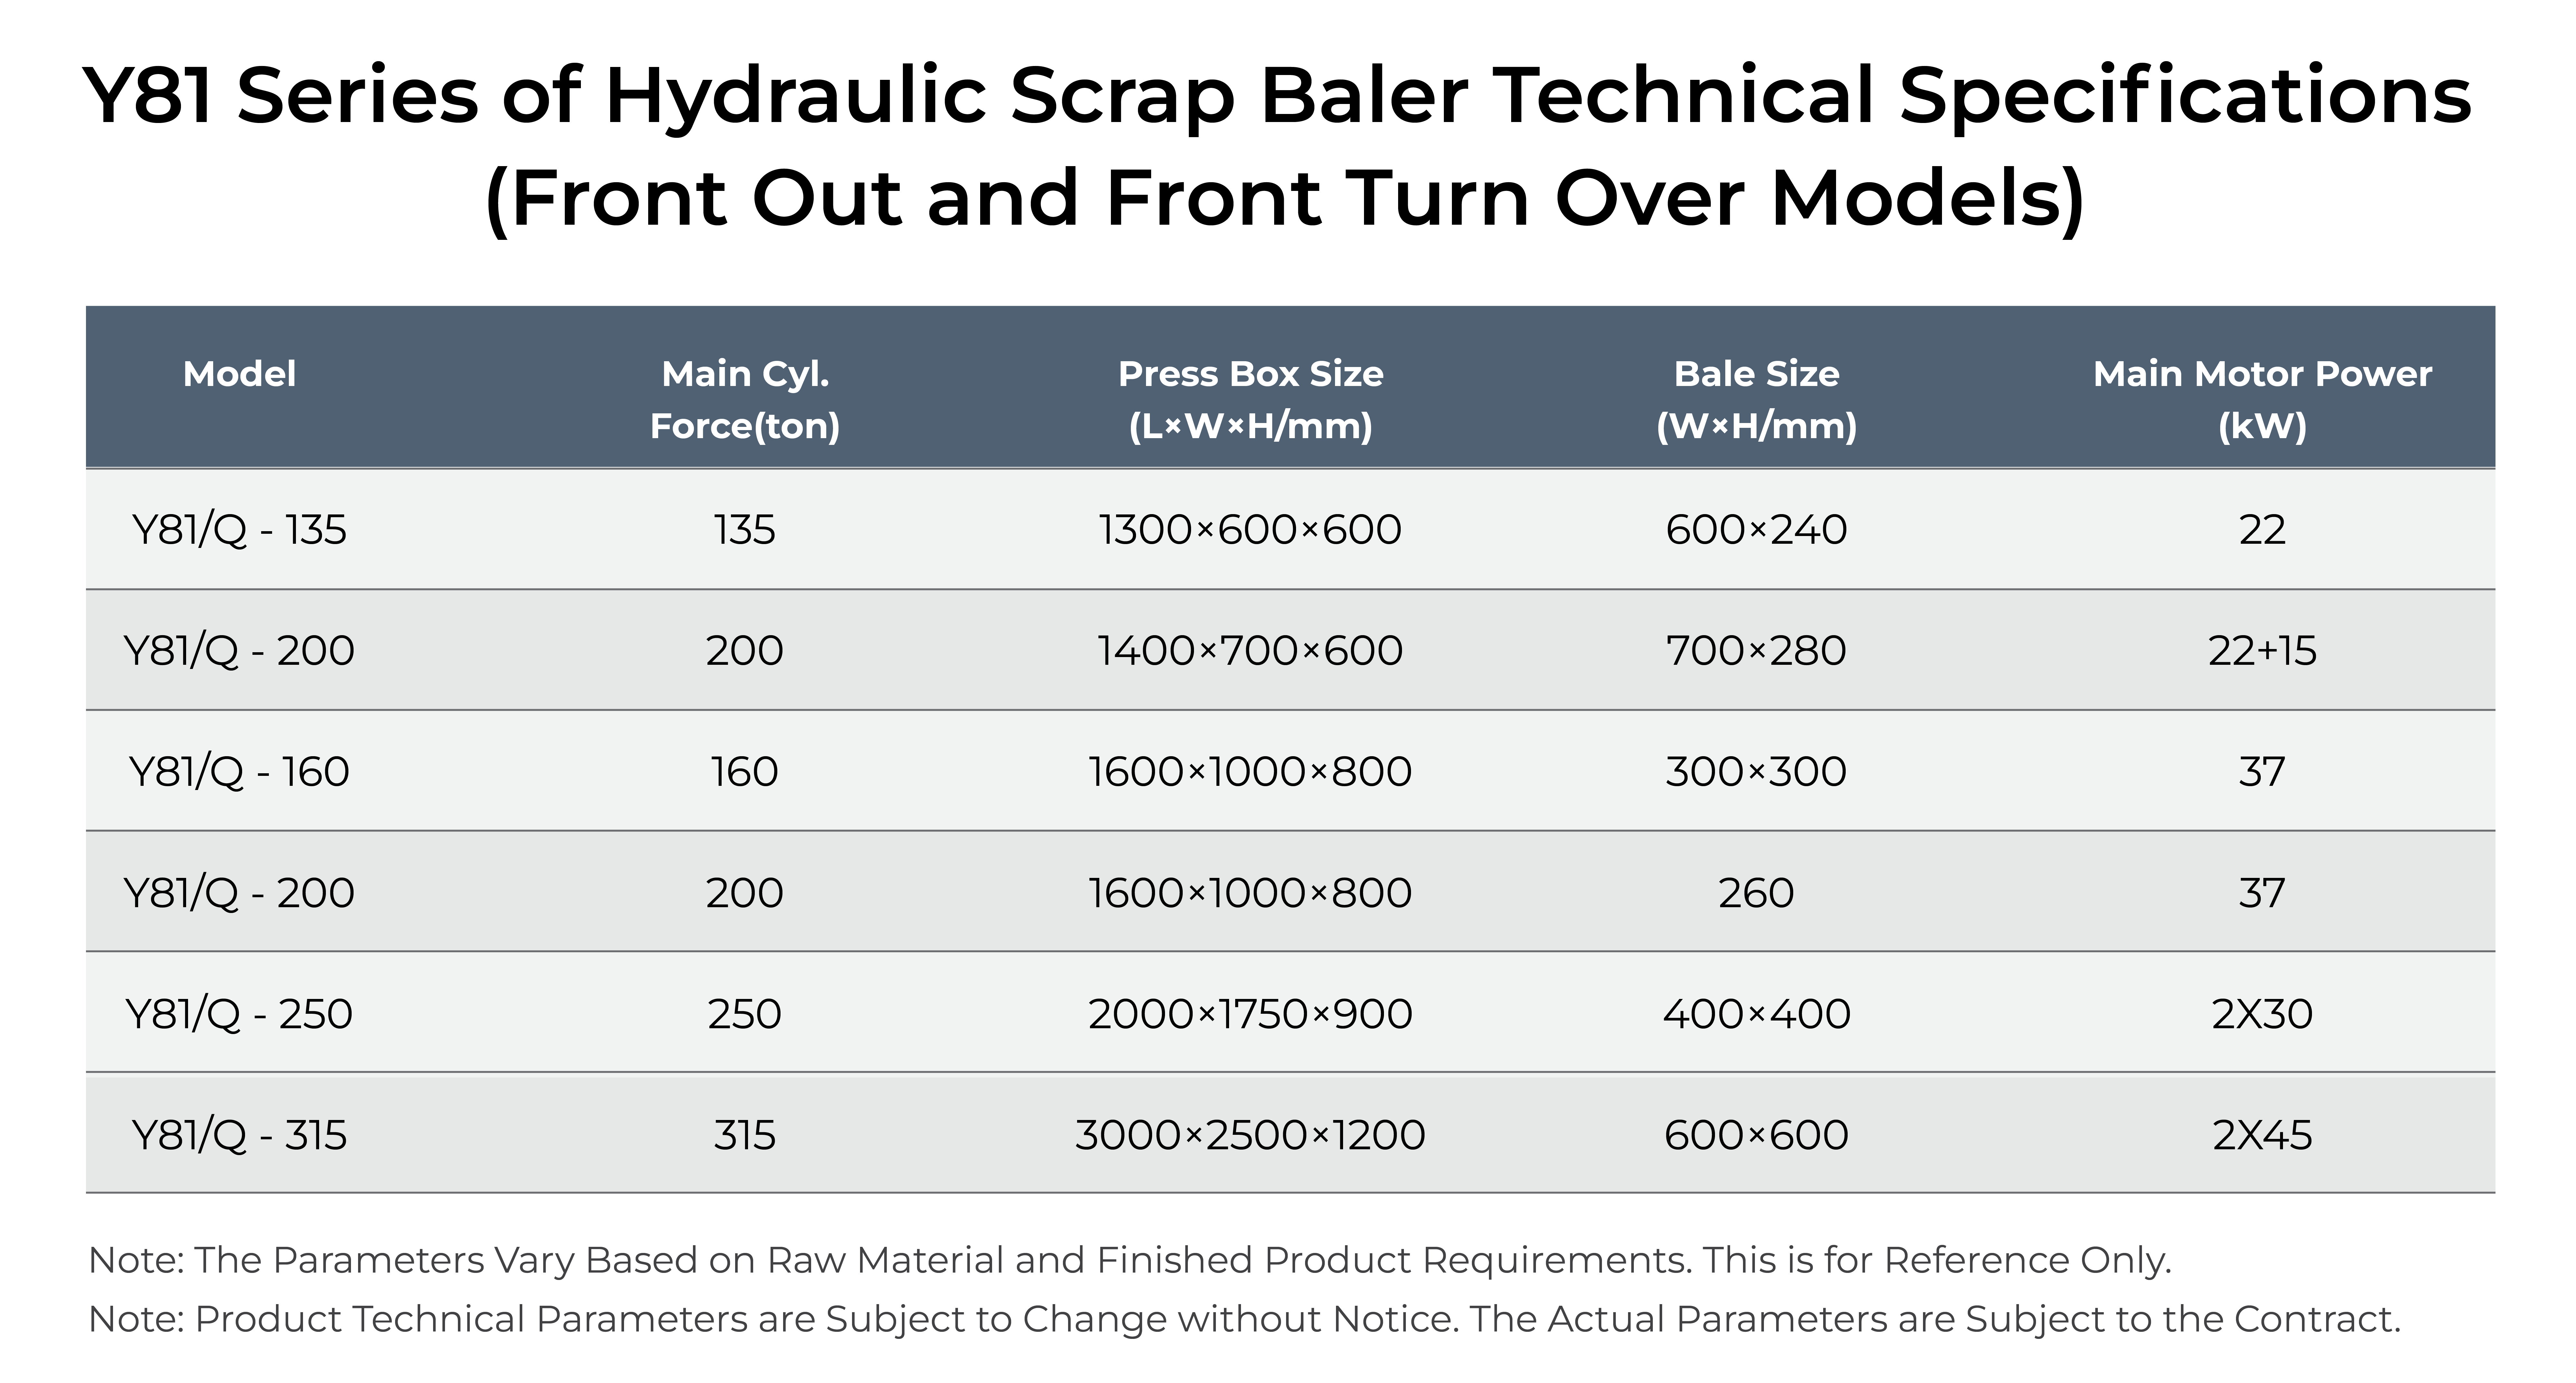Screen dimensions: 2576x1383
Task: Click the Main Motor Power column header
Action: tap(2262, 399)
